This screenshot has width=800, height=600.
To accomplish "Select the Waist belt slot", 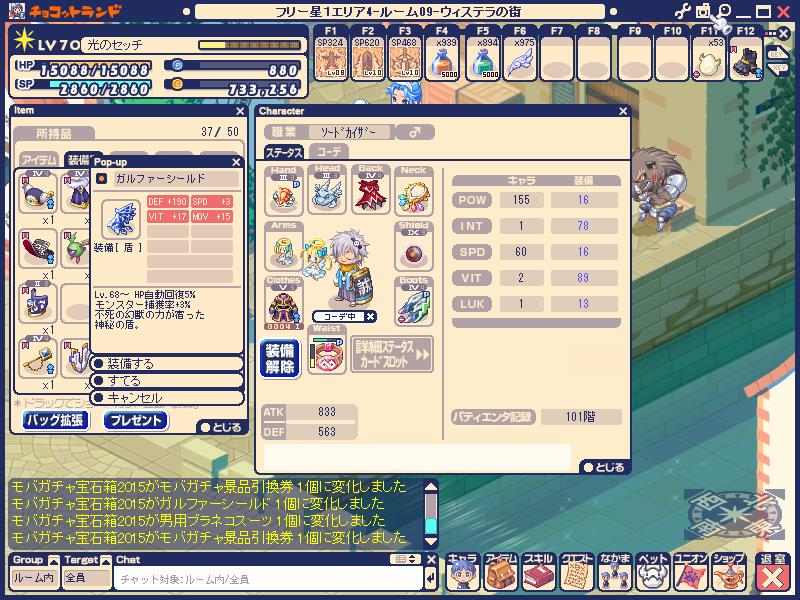I will pyautogui.click(x=327, y=350).
